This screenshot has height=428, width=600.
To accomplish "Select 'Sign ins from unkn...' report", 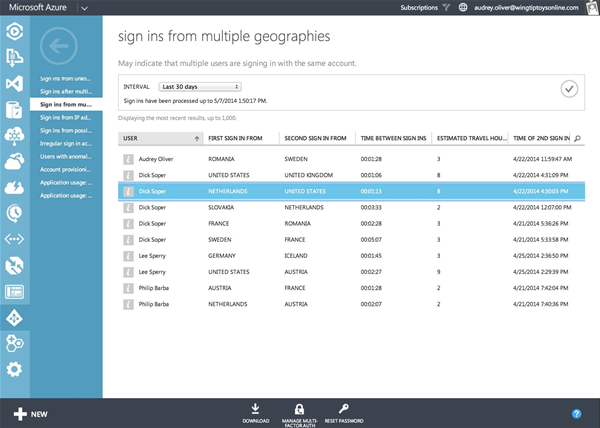I will [x=66, y=79].
